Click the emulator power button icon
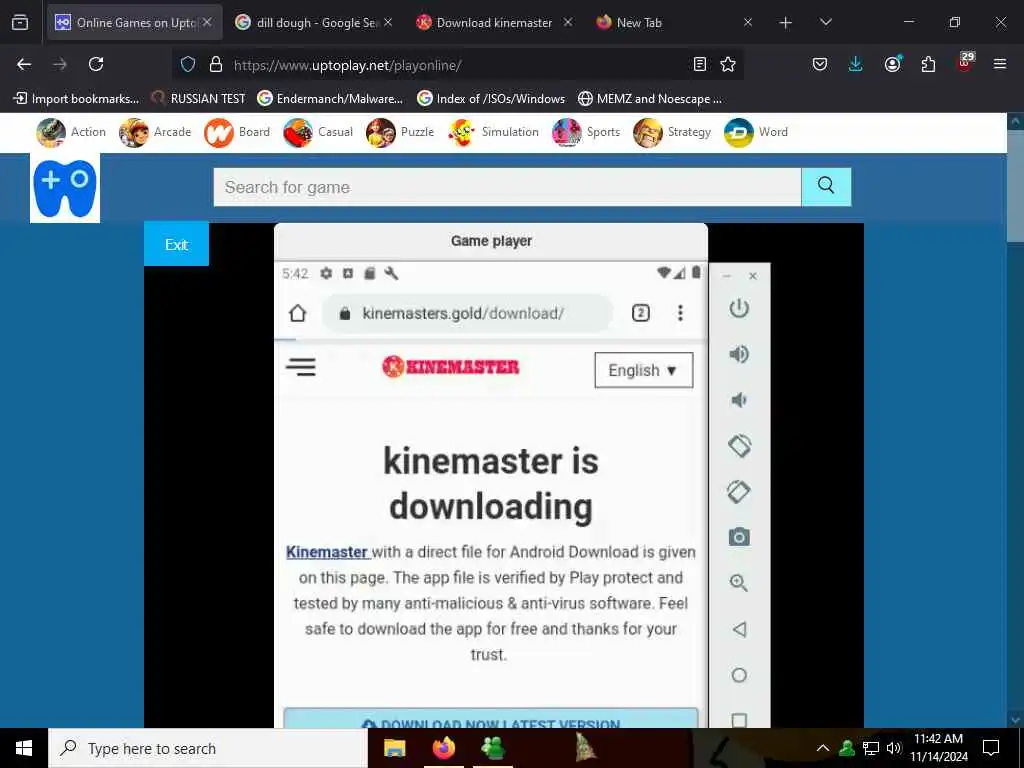Image resolution: width=1024 pixels, height=768 pixels. [739, 308]
